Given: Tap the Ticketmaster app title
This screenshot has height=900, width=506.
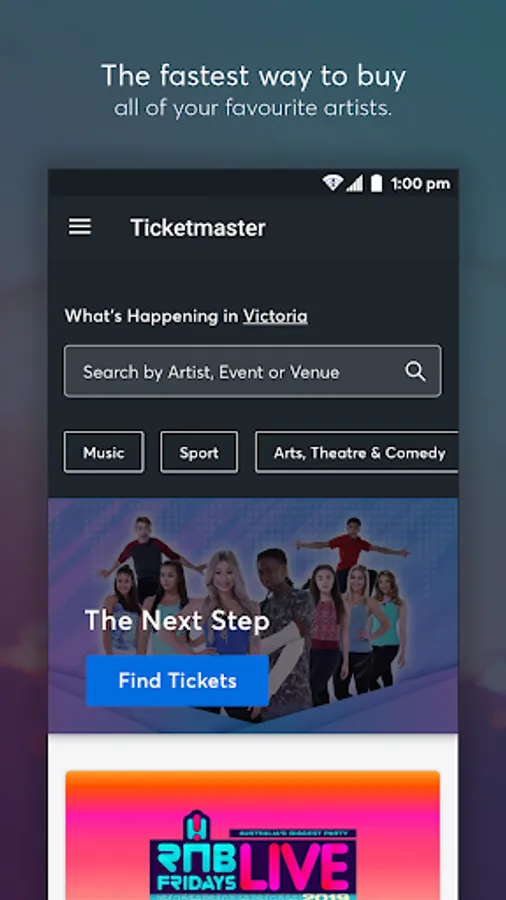Looking at the screenshot, I should 198,227.
